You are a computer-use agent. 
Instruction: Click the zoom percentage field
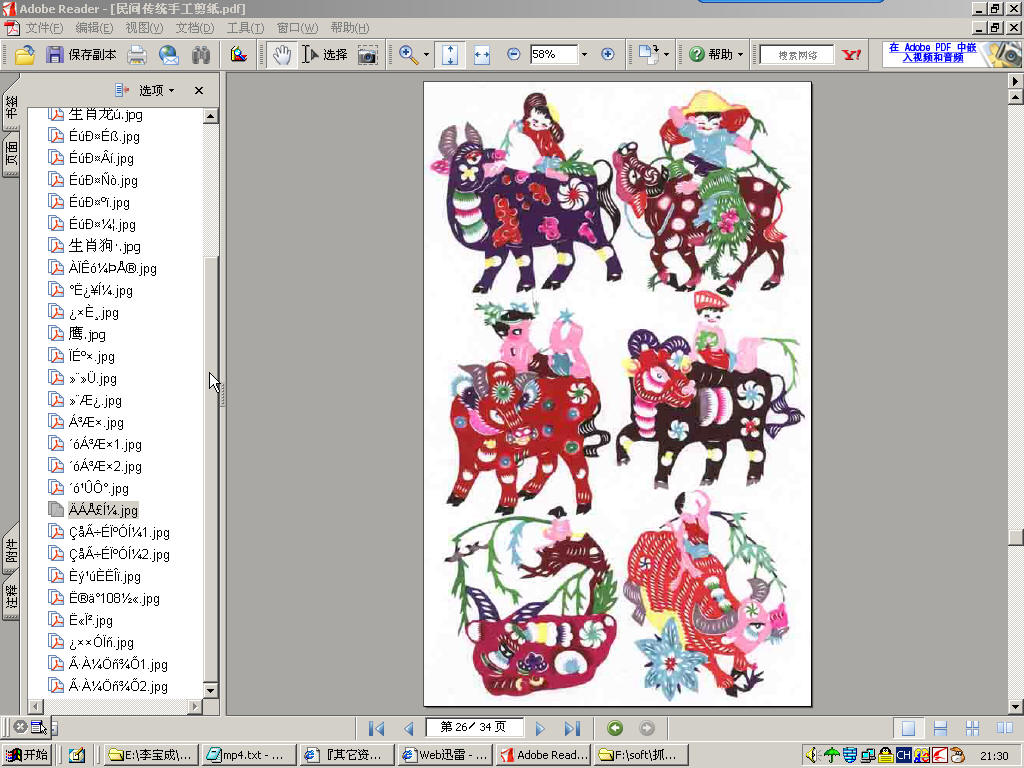(x=554, y=54)
